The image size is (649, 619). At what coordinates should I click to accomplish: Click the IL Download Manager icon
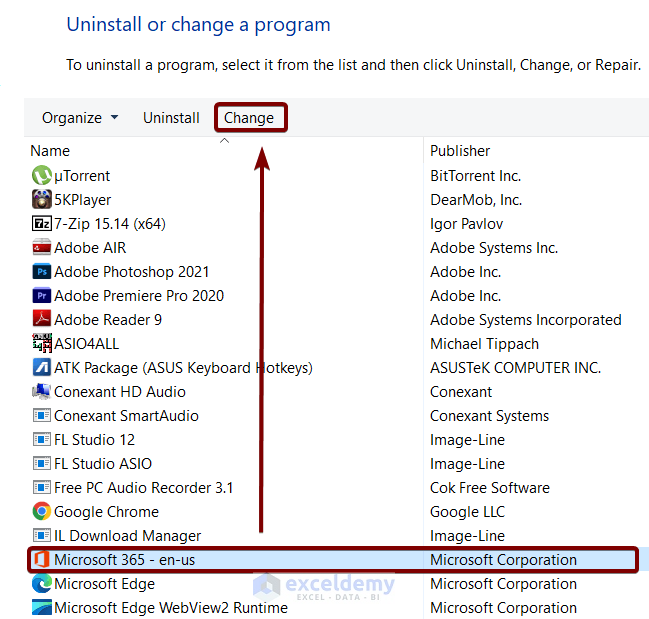click(x=42, y=535)
